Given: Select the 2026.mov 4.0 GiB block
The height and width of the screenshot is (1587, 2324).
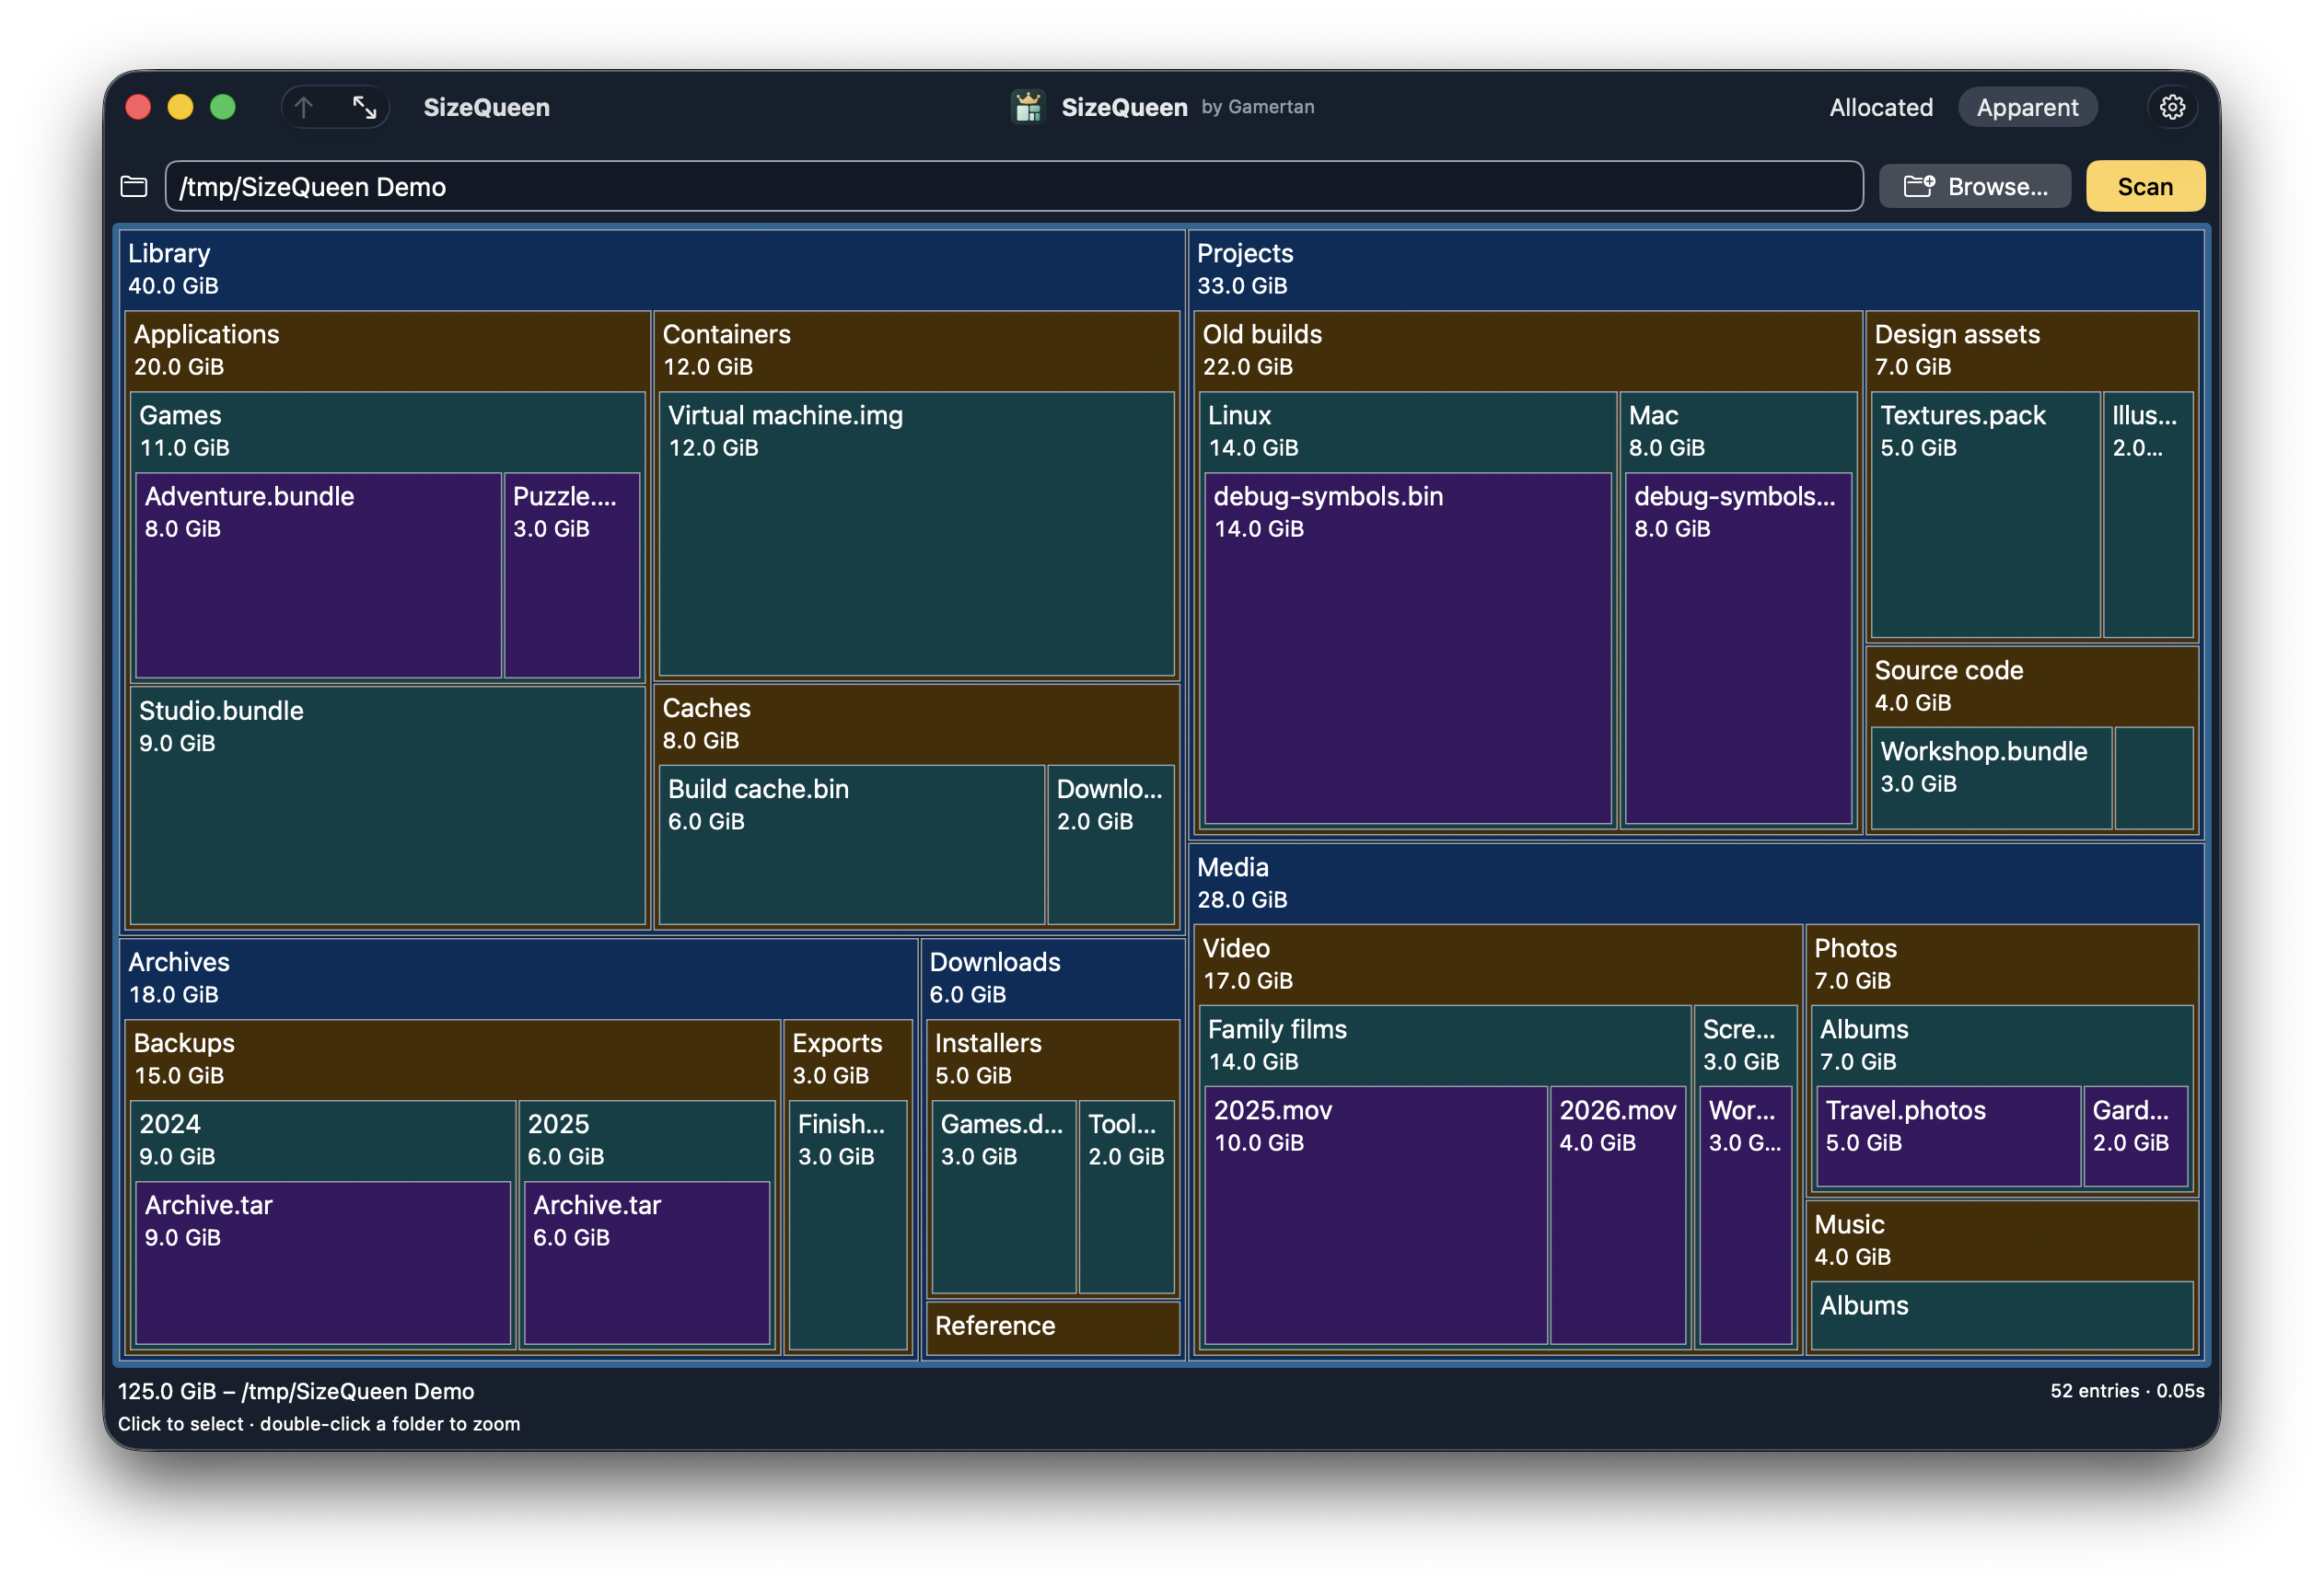Looking at the screenshot, I should pyautogui.click(x=1618, y=1215).
